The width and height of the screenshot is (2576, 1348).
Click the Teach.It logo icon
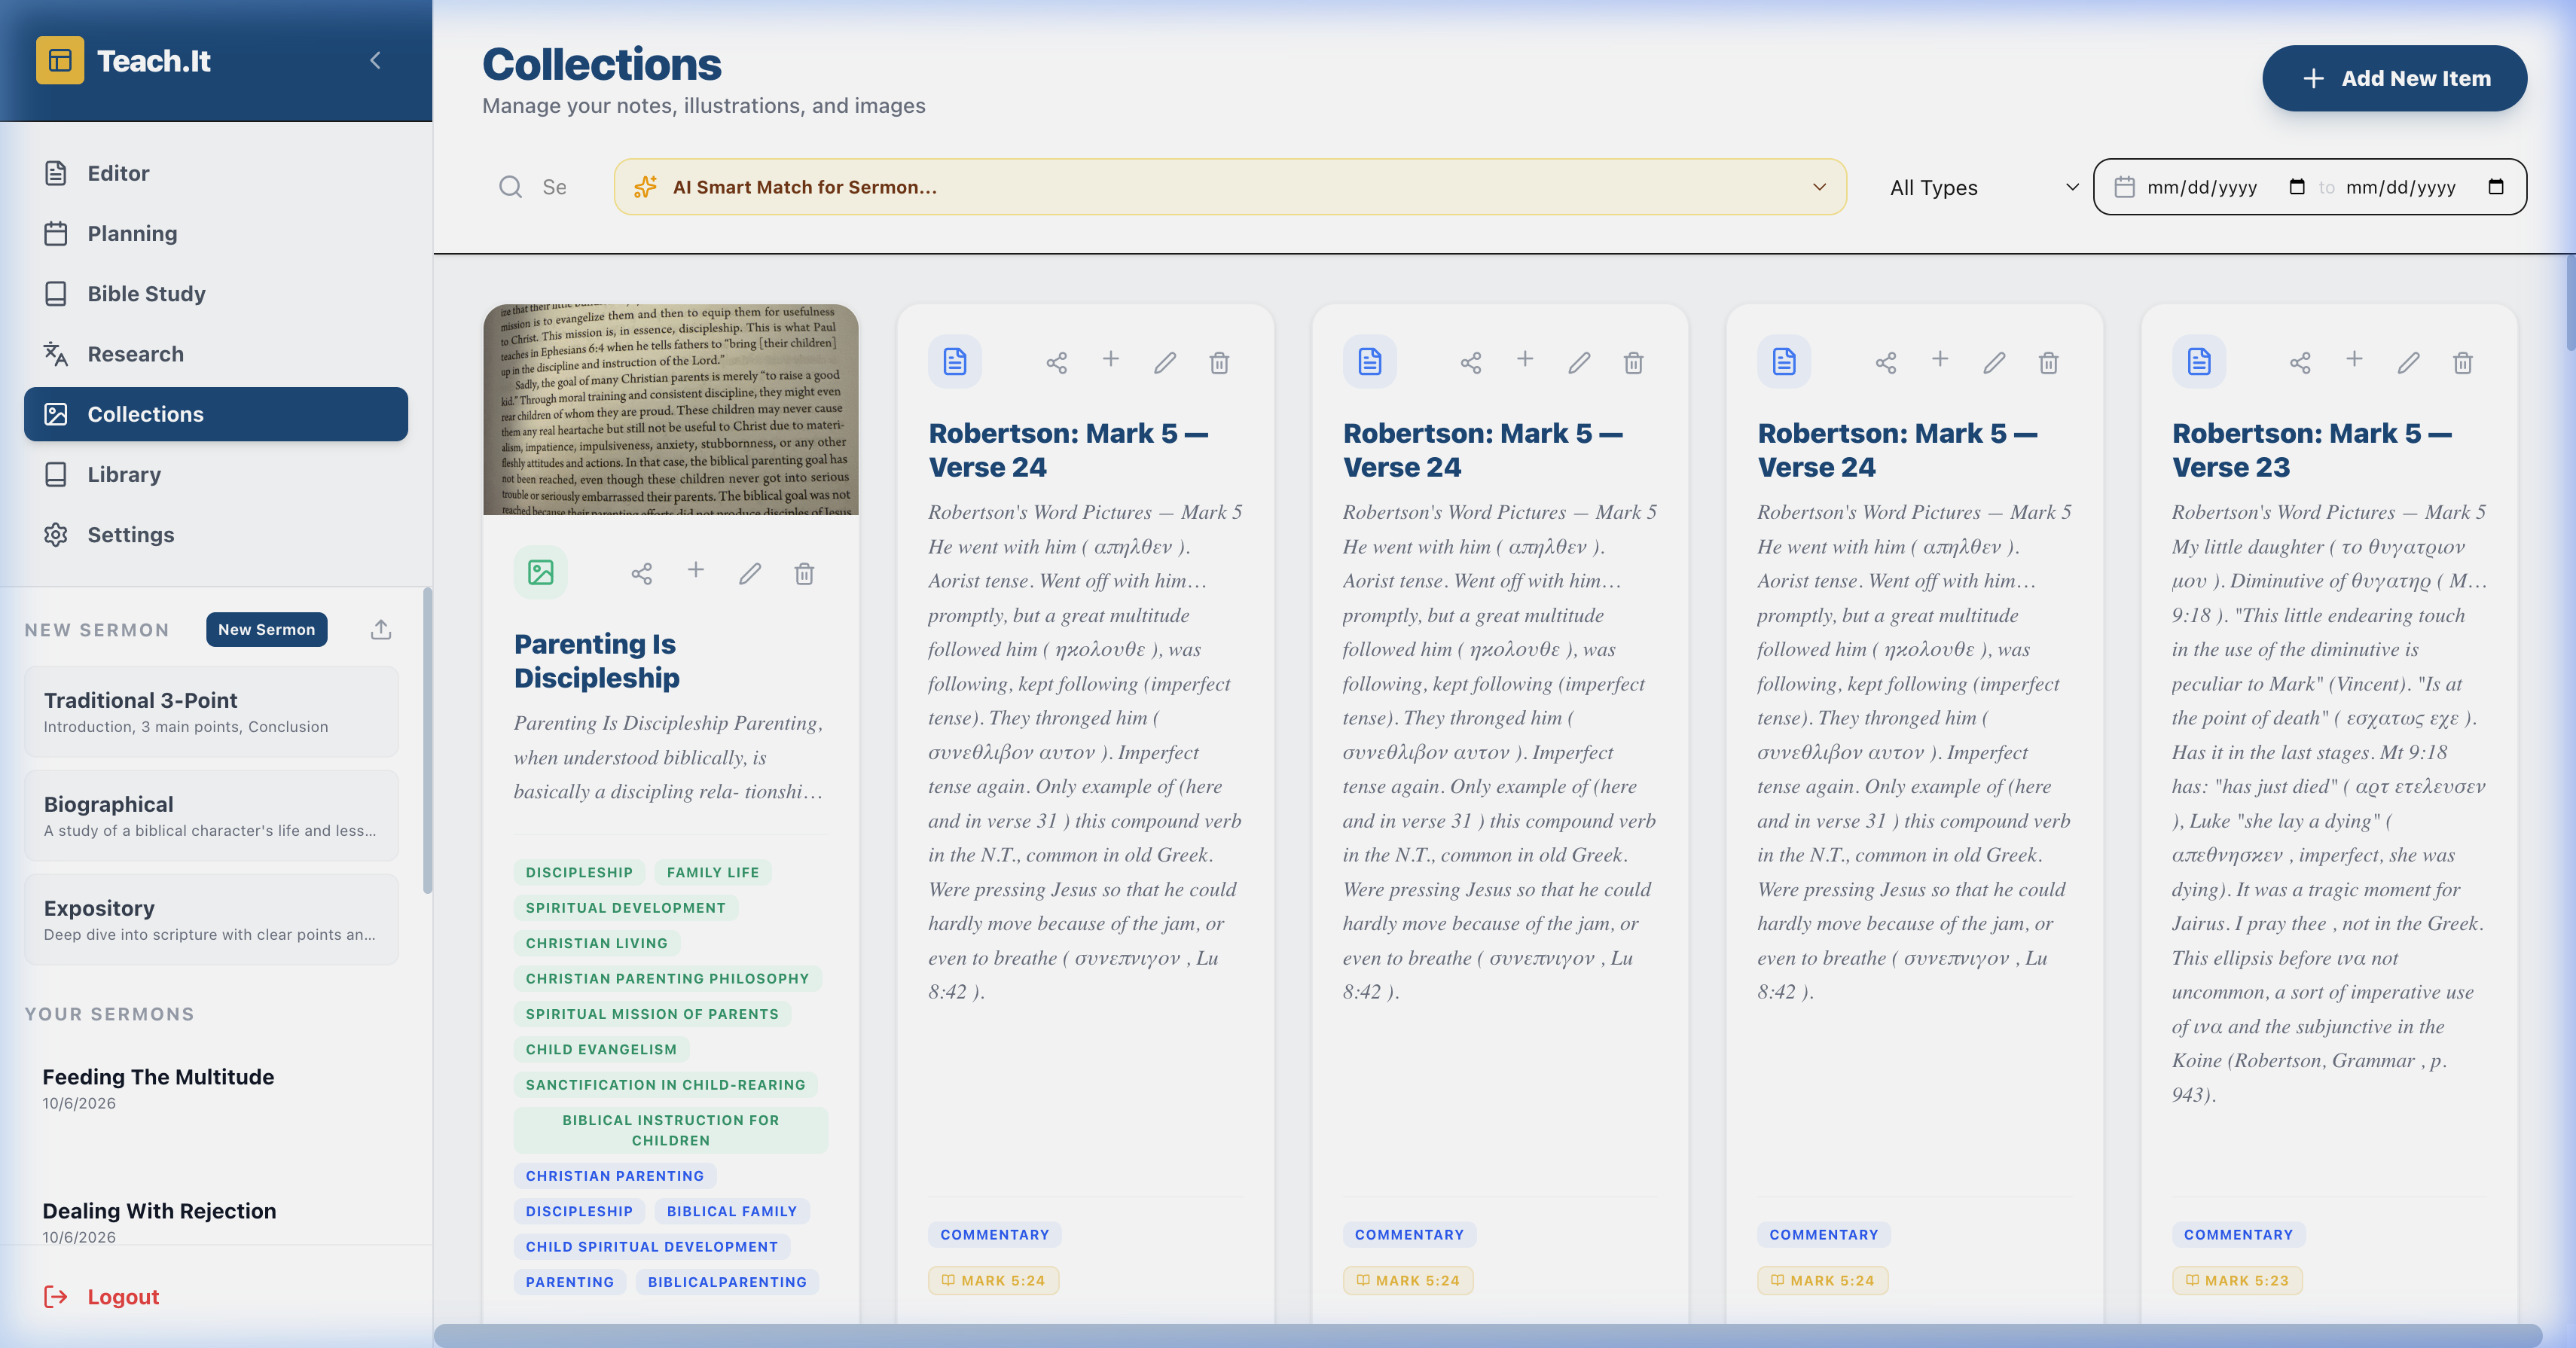coord(60,60)
